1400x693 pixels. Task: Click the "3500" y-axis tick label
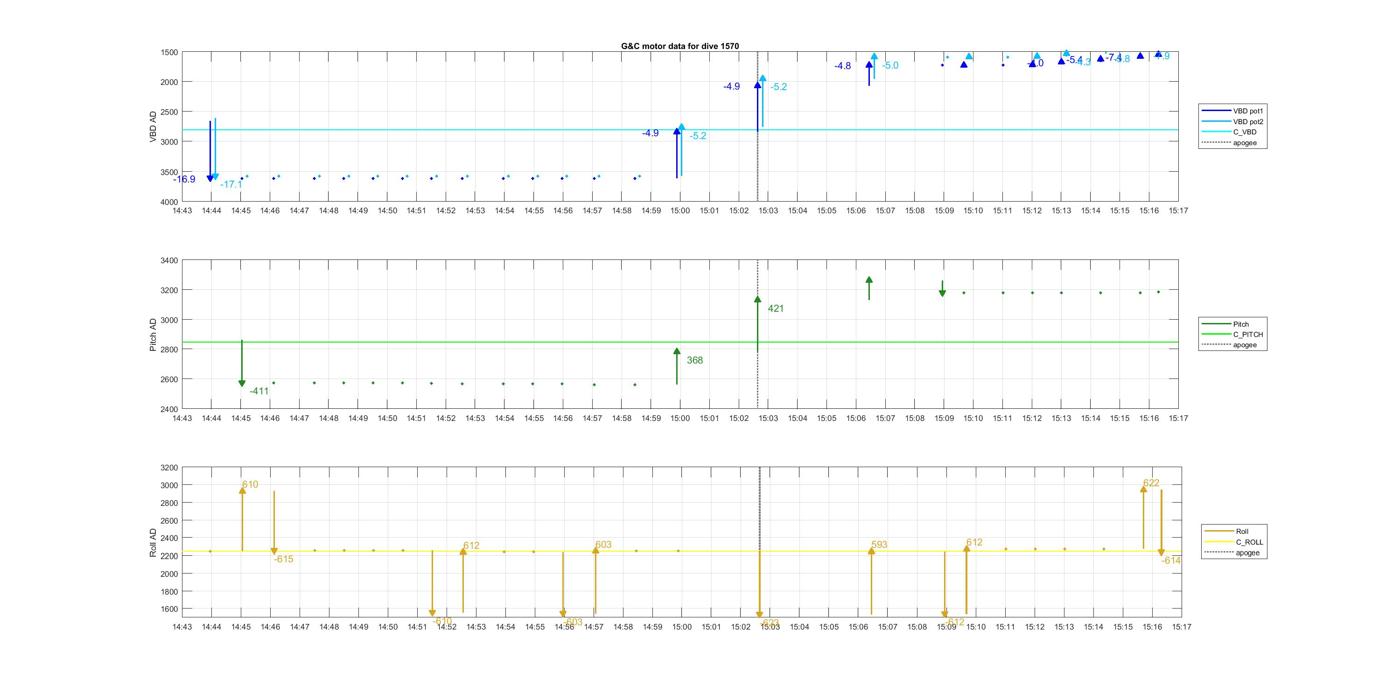click(167, 172)
